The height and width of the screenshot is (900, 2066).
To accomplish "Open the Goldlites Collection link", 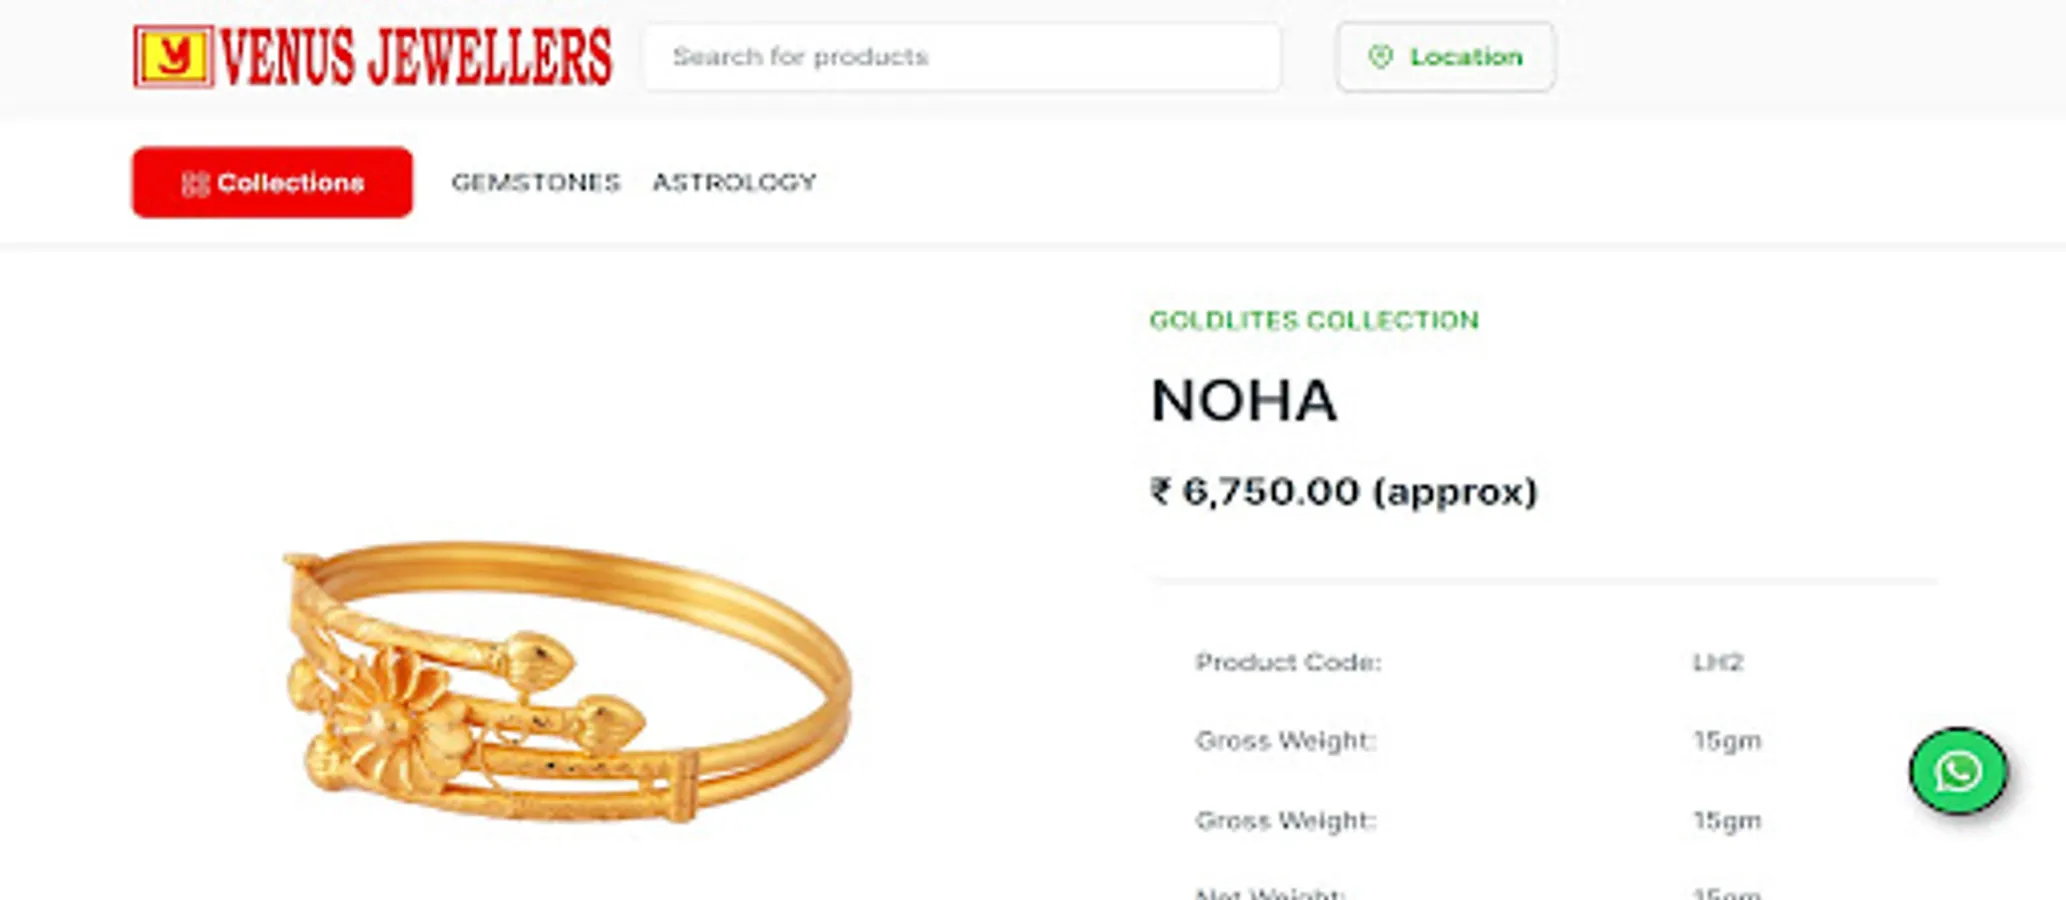I will [1314, 320].
